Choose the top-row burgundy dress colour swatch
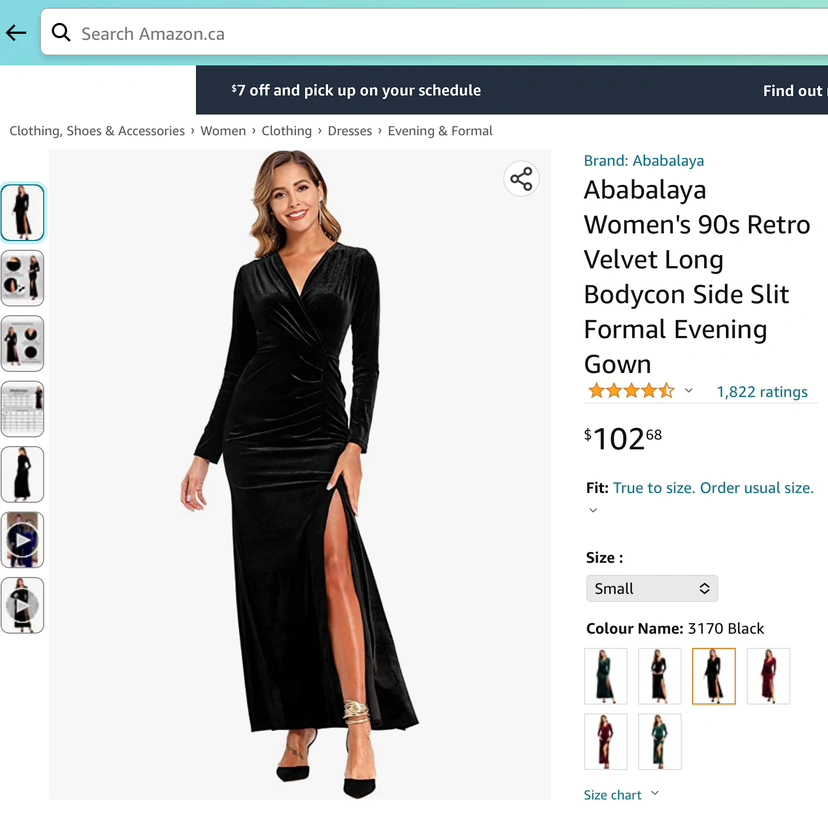 coord(768,676)
